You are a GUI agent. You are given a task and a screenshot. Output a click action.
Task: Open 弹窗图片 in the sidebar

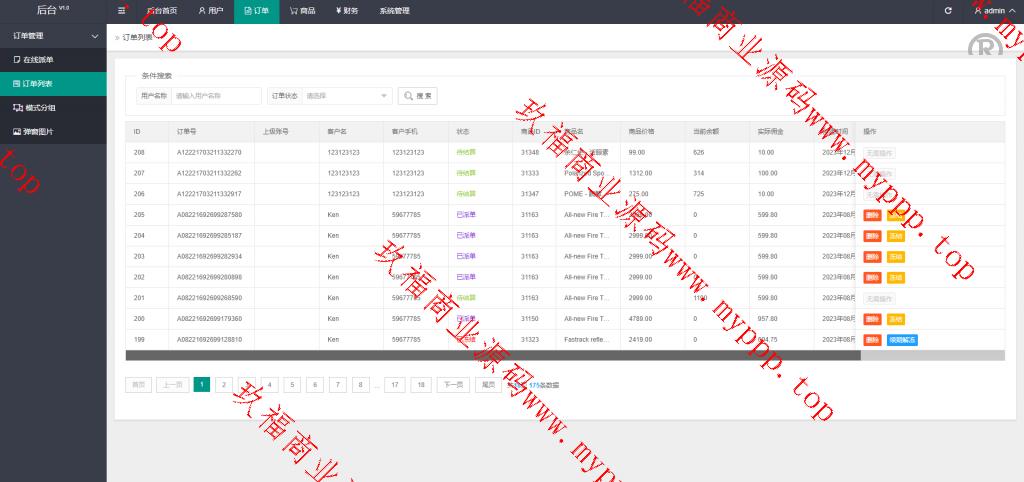pyautogui.click(x=40, y=131)
